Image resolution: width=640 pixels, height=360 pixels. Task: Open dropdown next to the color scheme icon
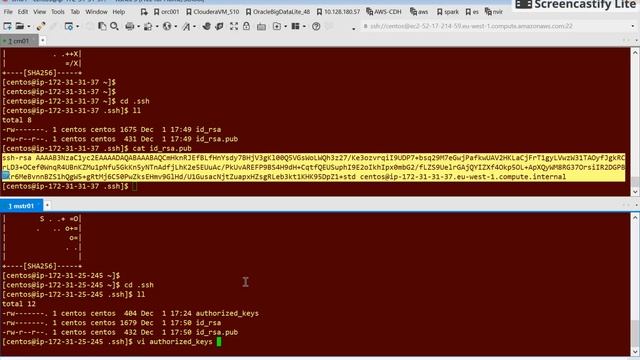[157, 27]
